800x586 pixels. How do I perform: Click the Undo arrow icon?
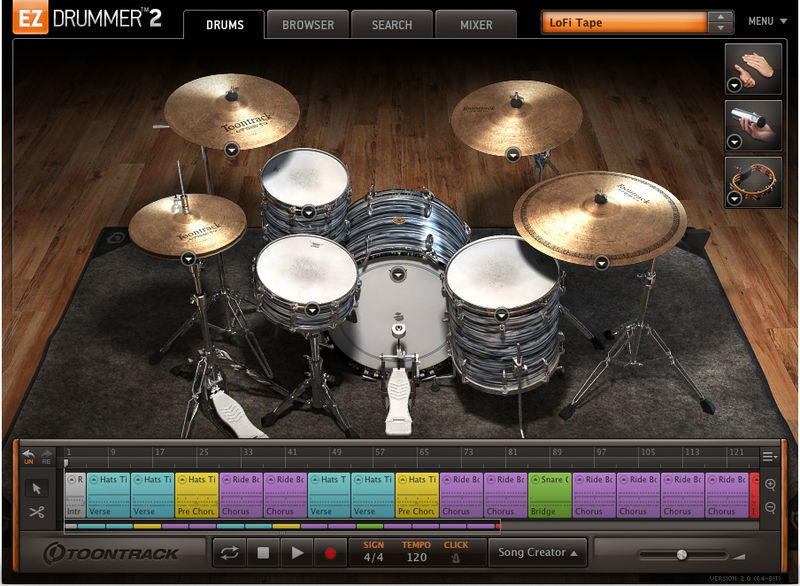click(29, 456)
